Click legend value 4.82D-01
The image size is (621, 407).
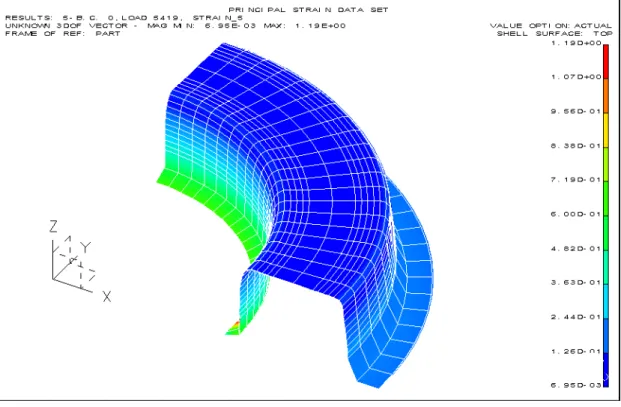[576, 249]
